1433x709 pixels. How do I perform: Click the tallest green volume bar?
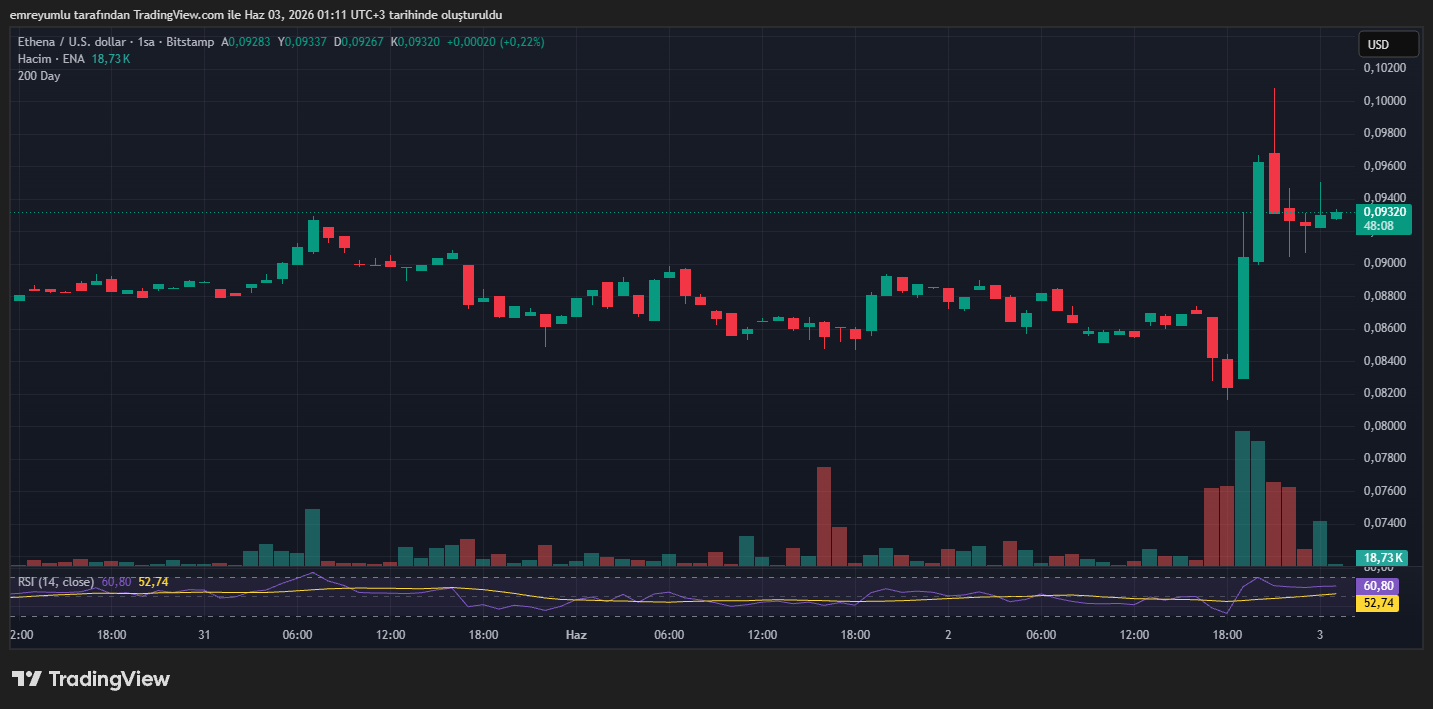pos(1243,498)
